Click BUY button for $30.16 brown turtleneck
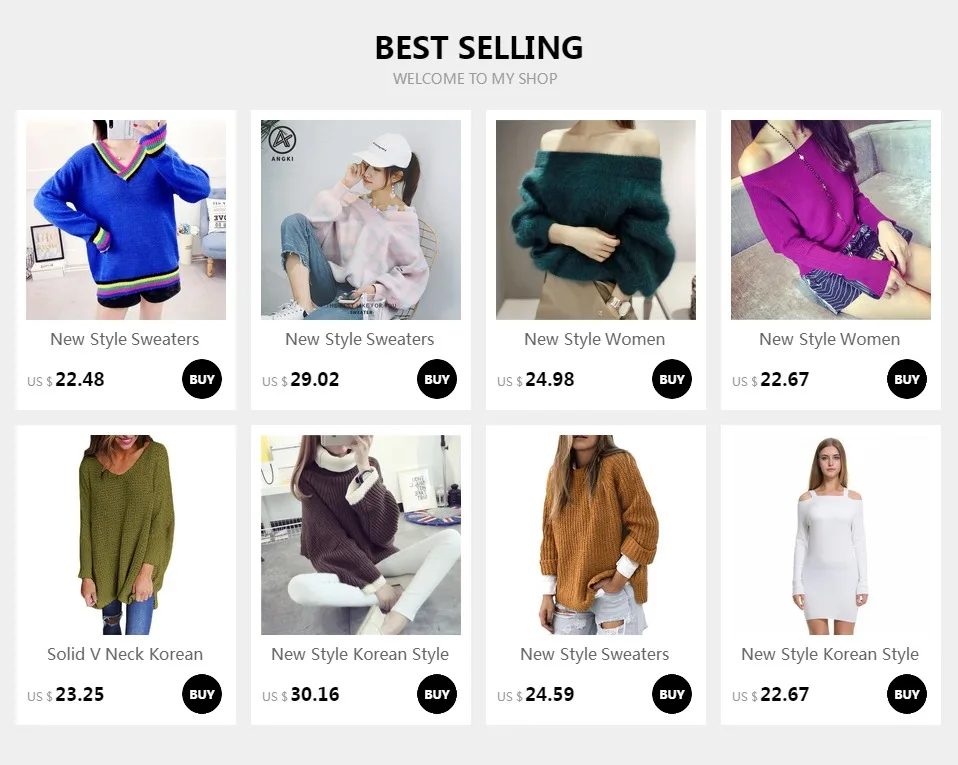The height and width of the screenshot is (765, 958). (x=437, y=694)
